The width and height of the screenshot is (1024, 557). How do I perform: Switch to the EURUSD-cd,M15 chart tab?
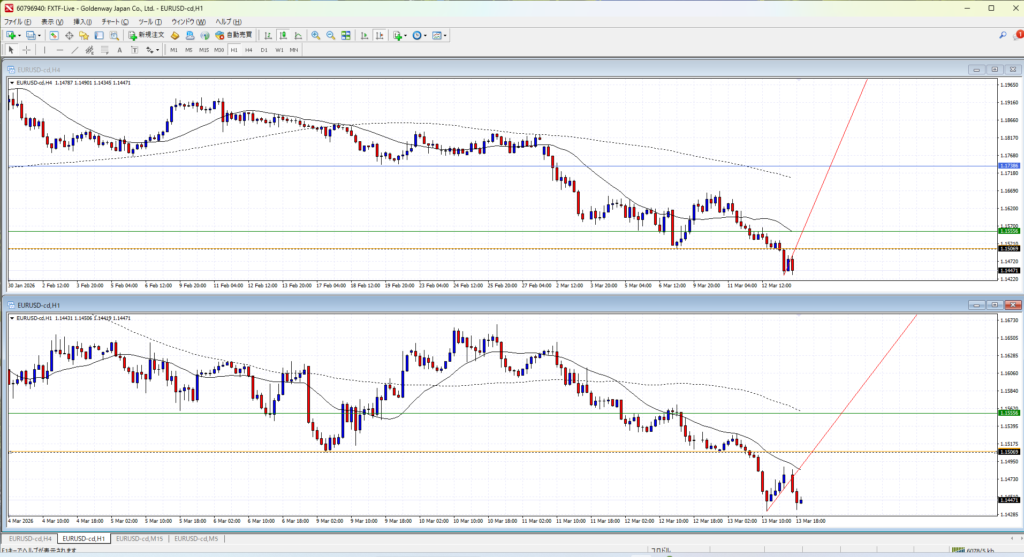[x=139, y=538]
